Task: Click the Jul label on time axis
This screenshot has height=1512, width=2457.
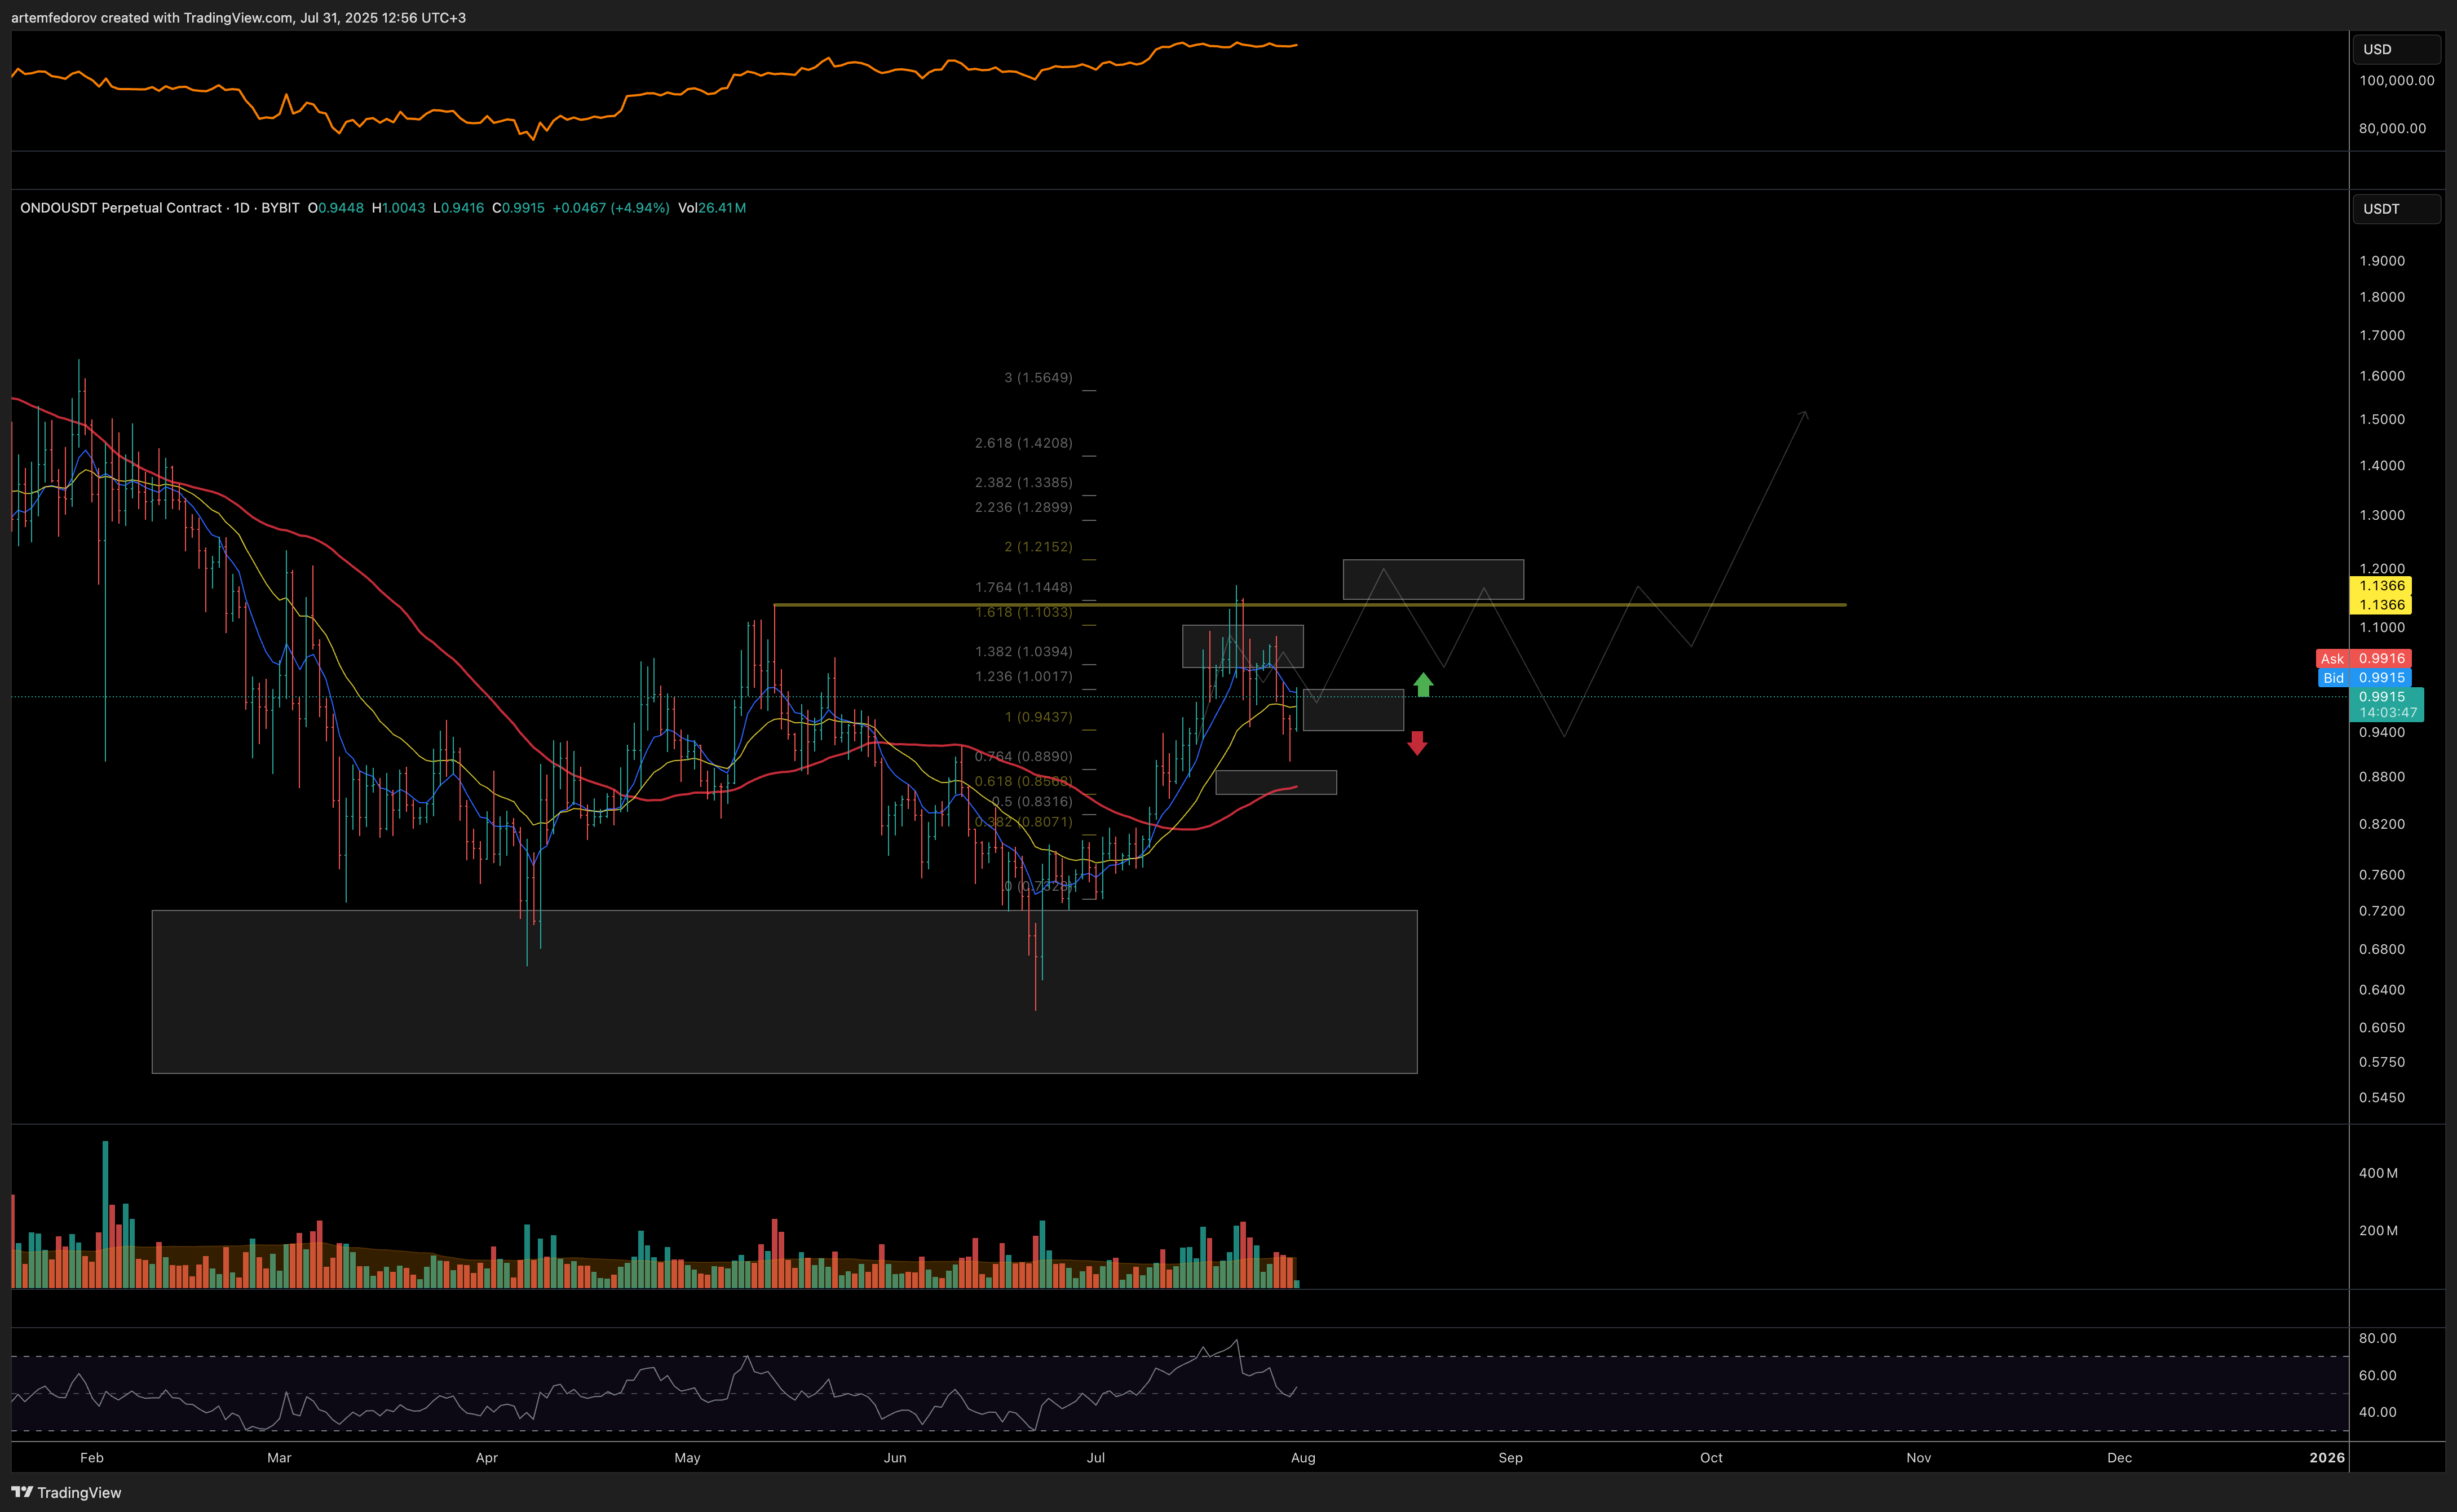Action: (x=1096, y=1457)
